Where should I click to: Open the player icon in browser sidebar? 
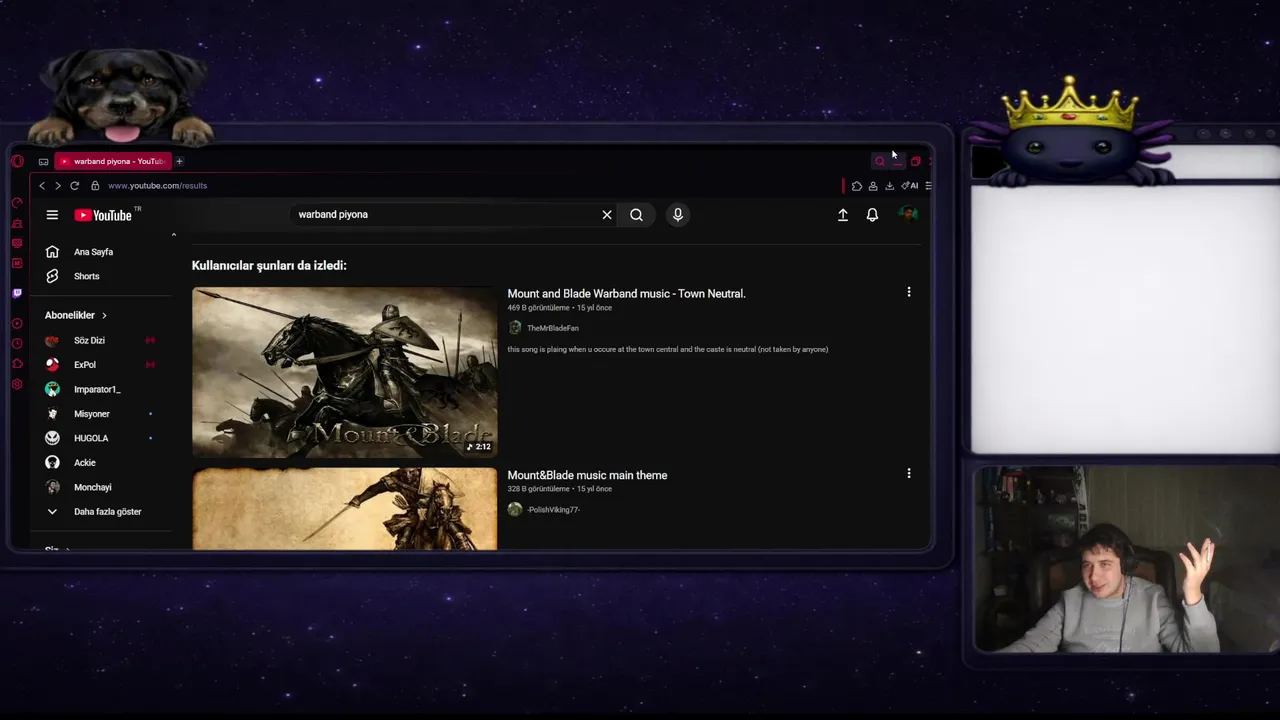[x=17, y=323]
